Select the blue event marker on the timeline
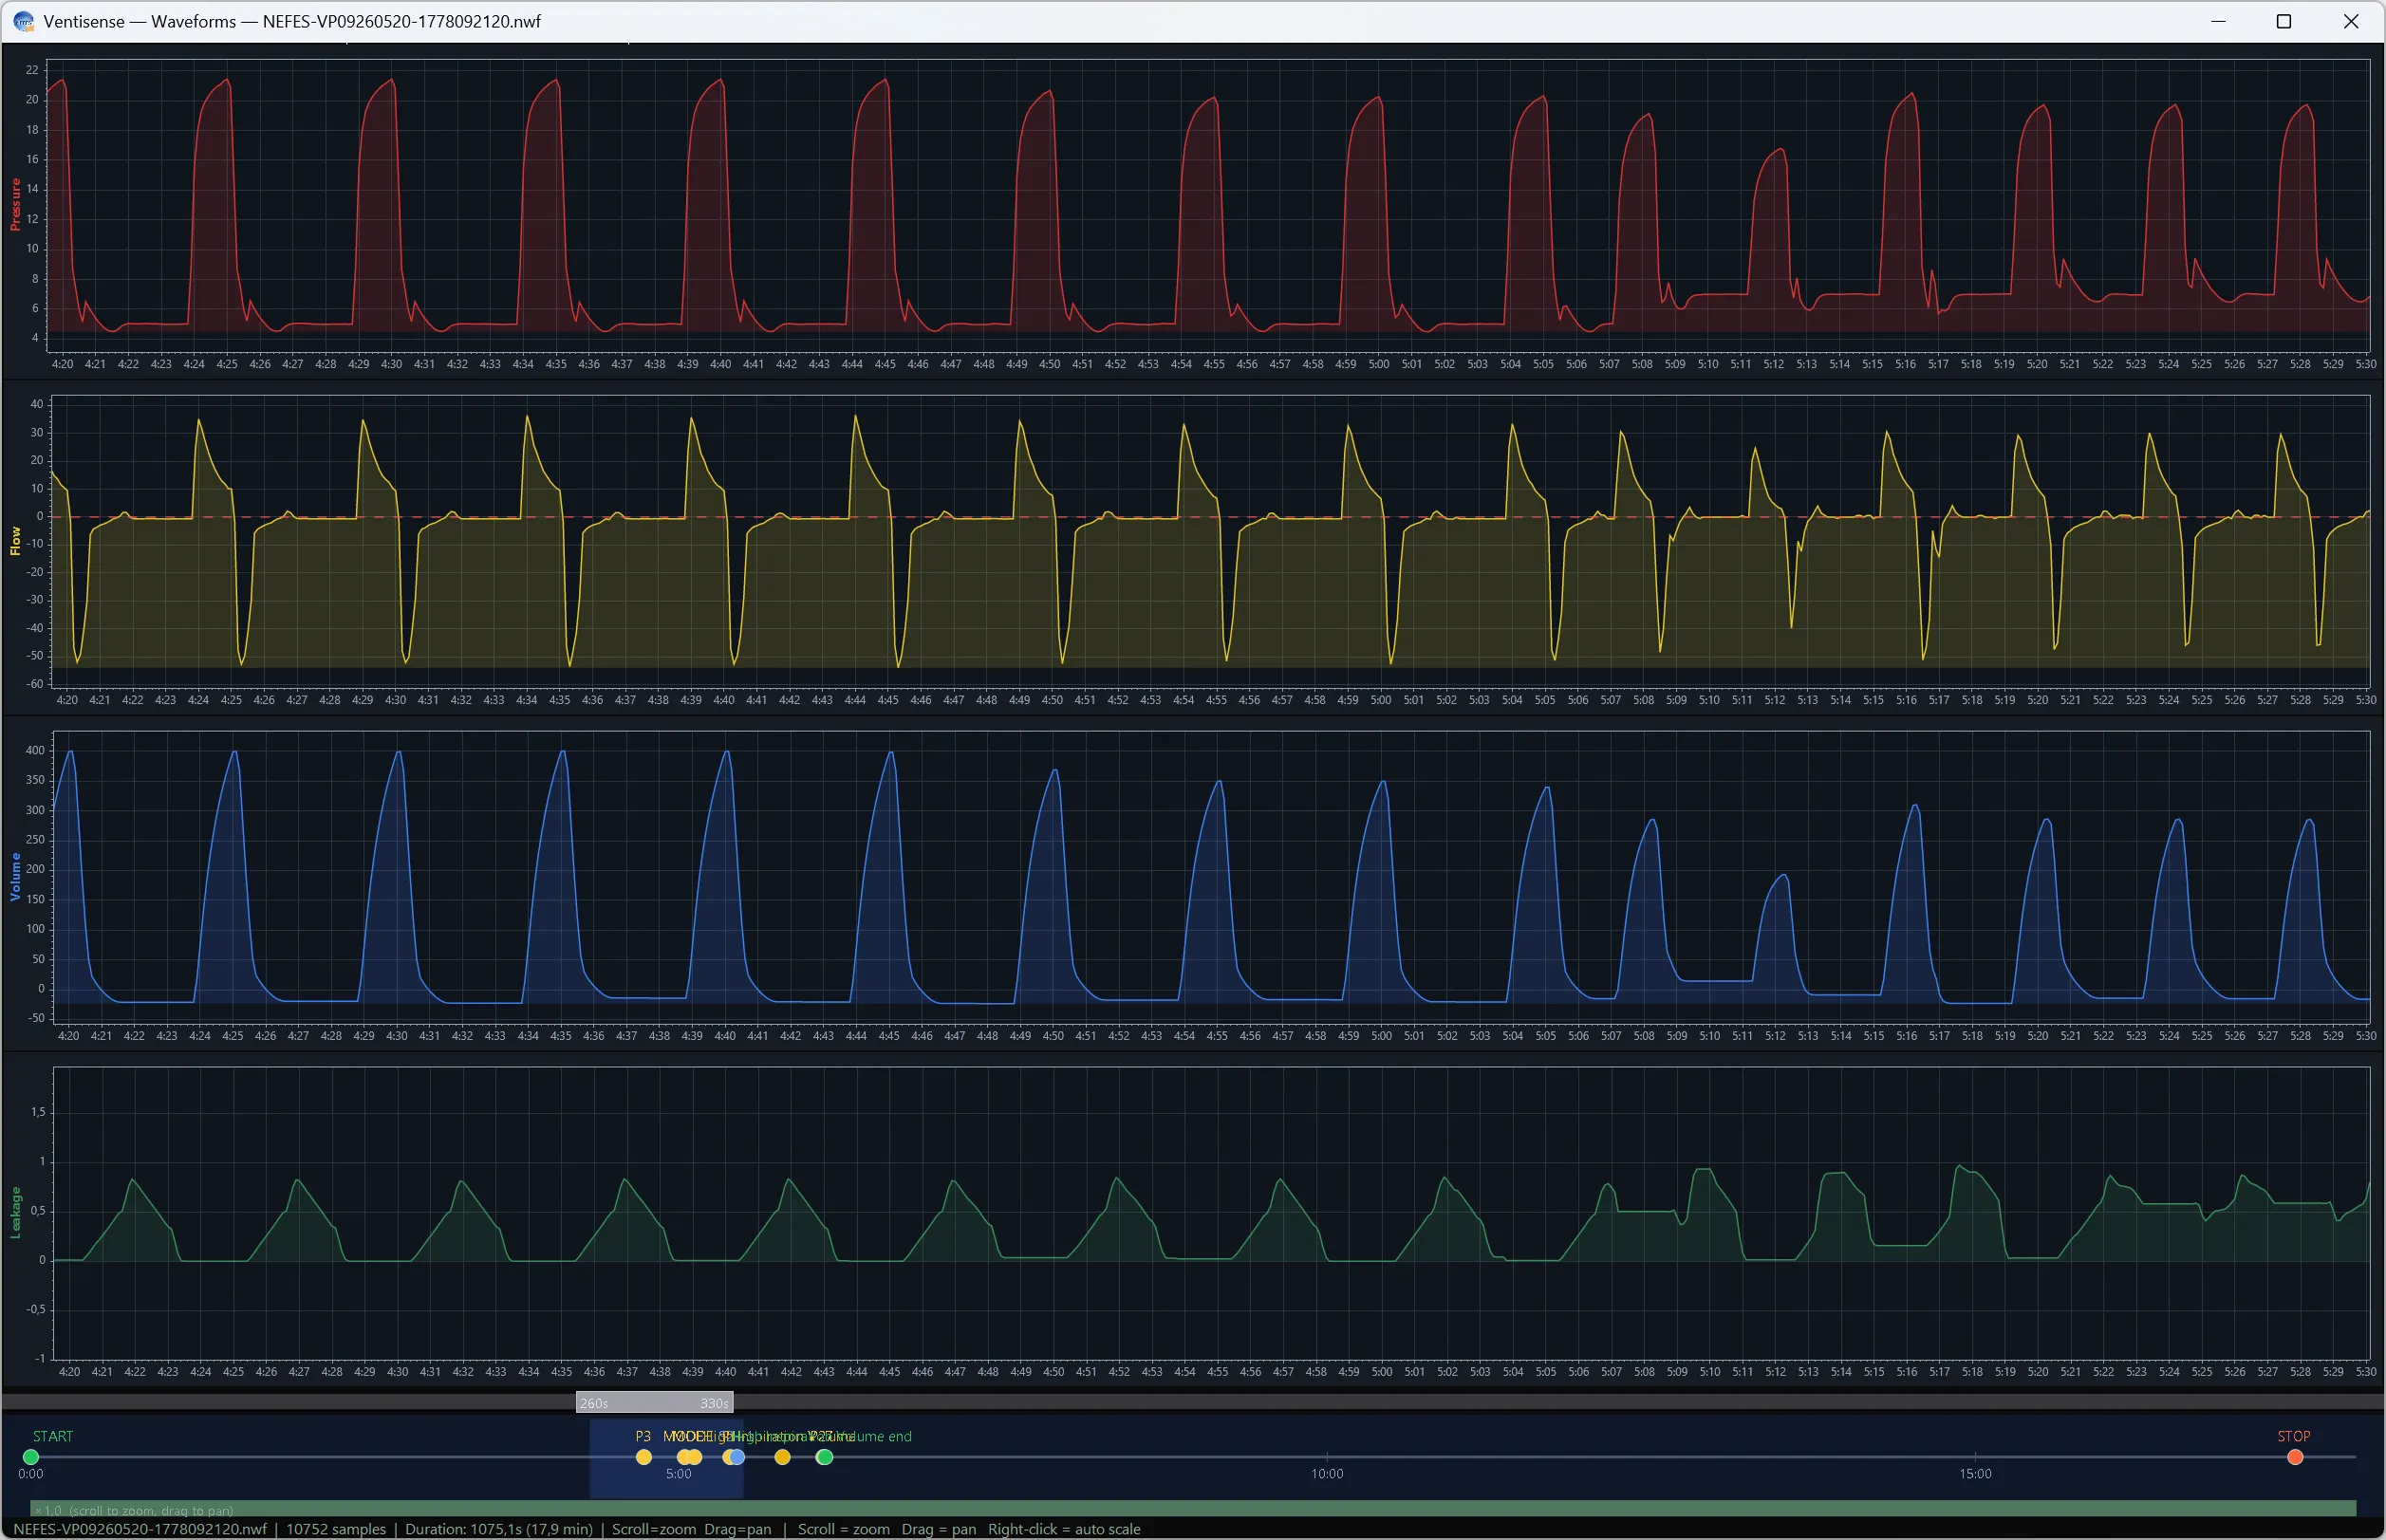Screen dimensions: 2386x1540 (737, 1457)
